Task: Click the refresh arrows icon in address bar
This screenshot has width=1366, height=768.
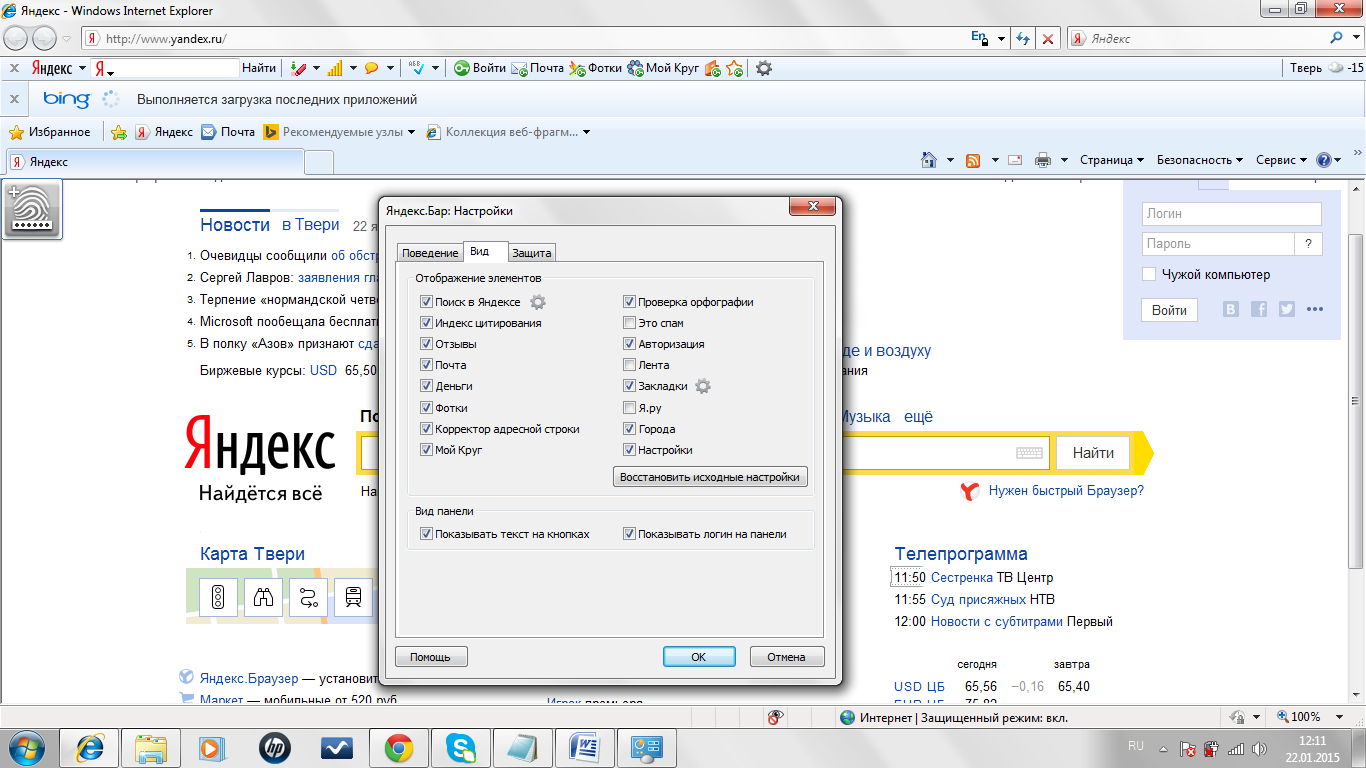Action: [1022, 39]
